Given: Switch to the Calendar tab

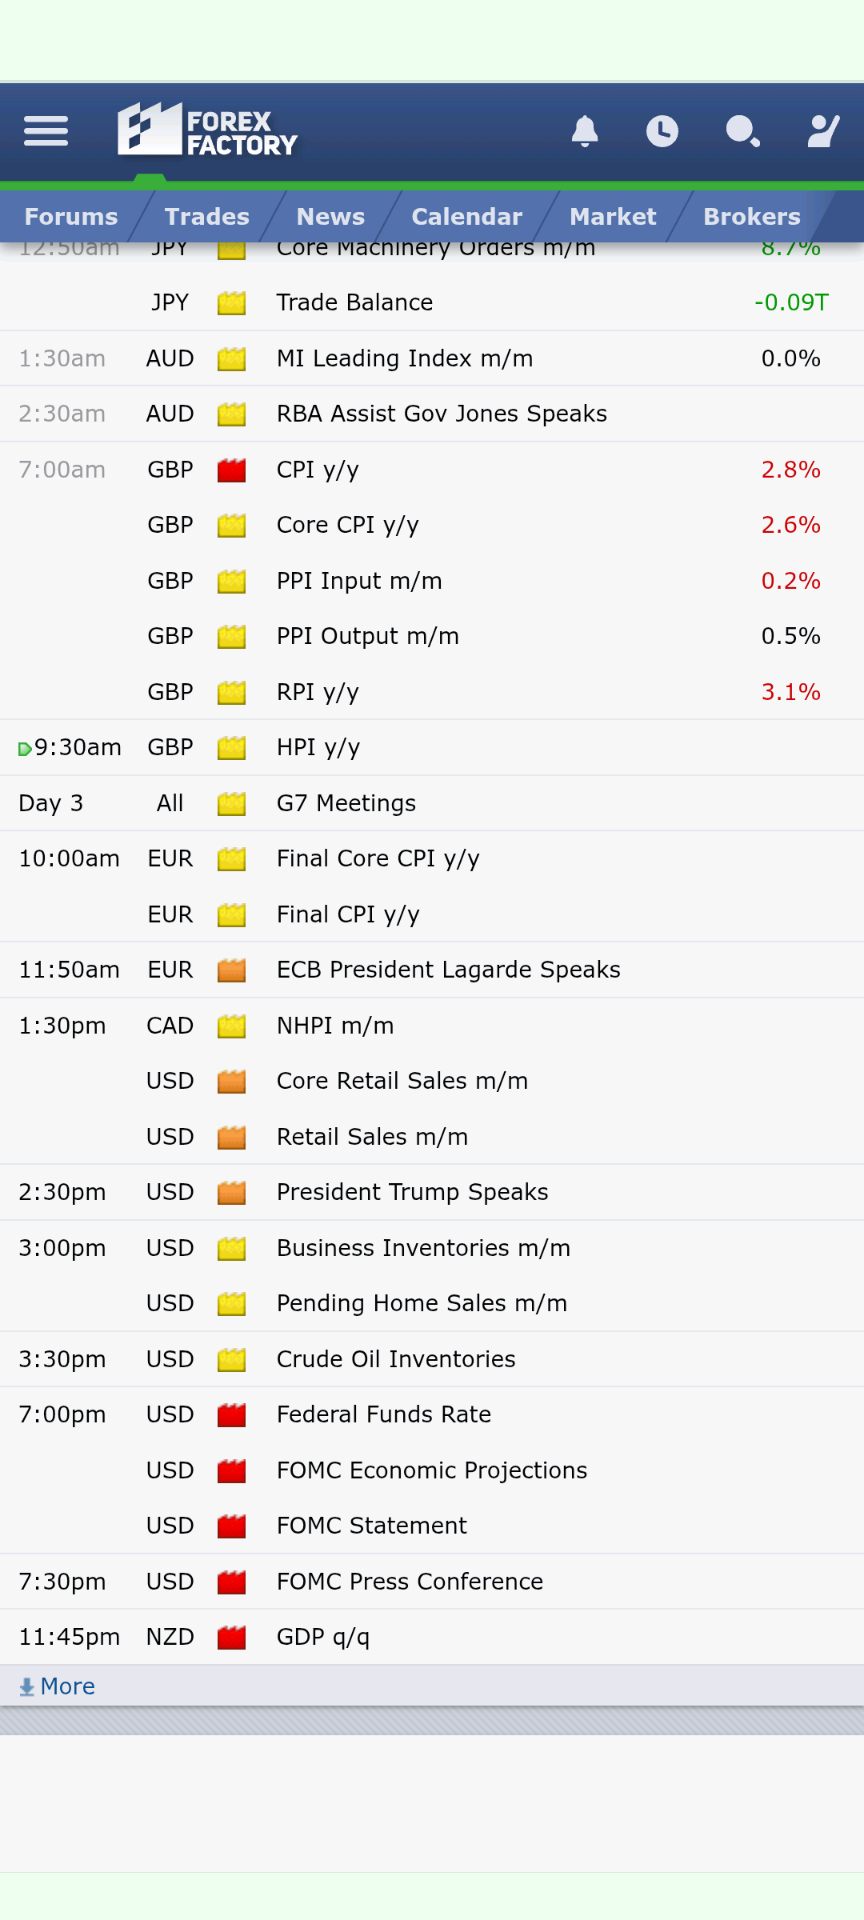Looking at the screenshot, I should click(467, 217).
